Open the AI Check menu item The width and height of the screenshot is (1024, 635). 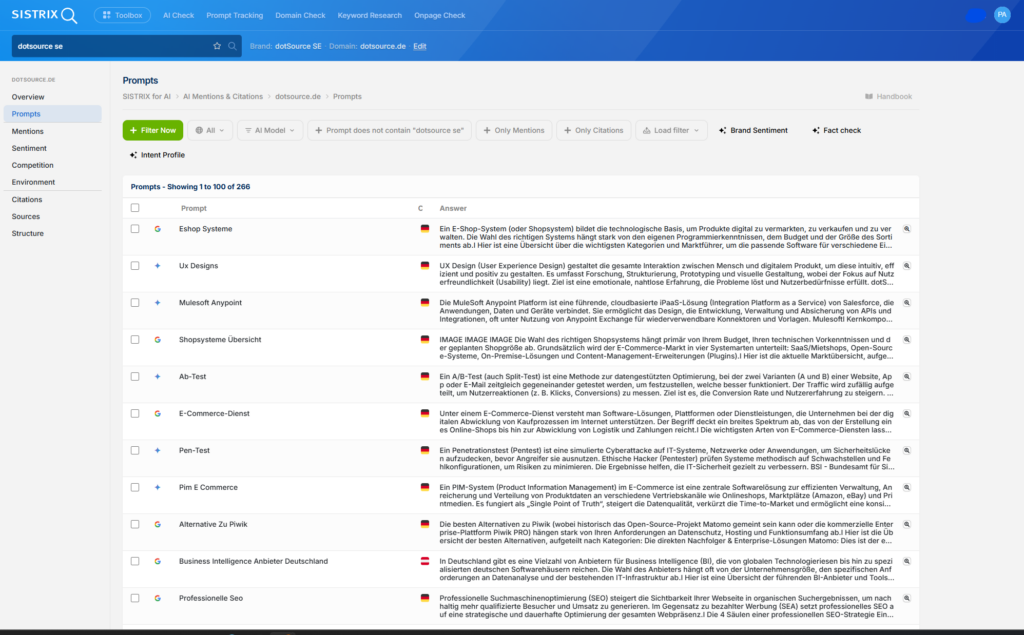click(178, 15)
